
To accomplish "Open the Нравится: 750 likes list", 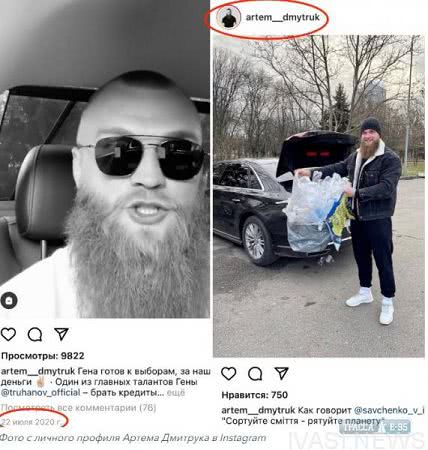I will (254, 395).
